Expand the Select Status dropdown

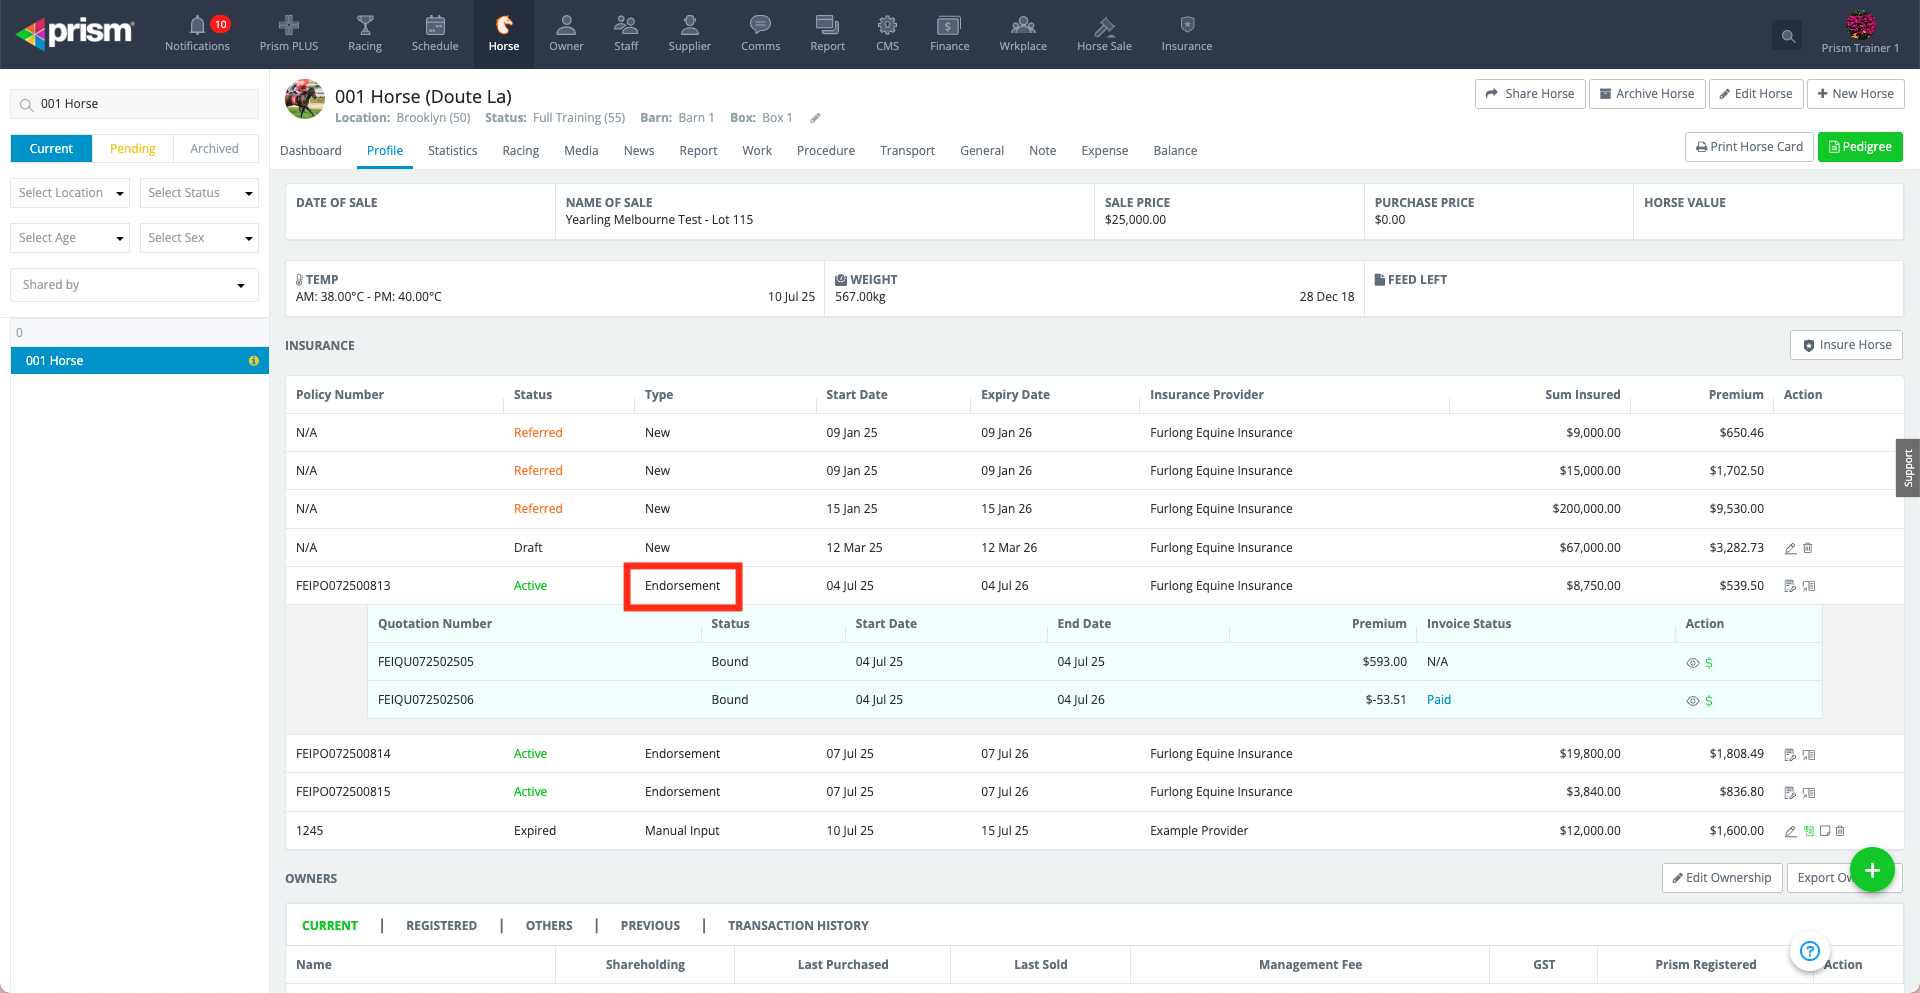[x=199, y=193]
